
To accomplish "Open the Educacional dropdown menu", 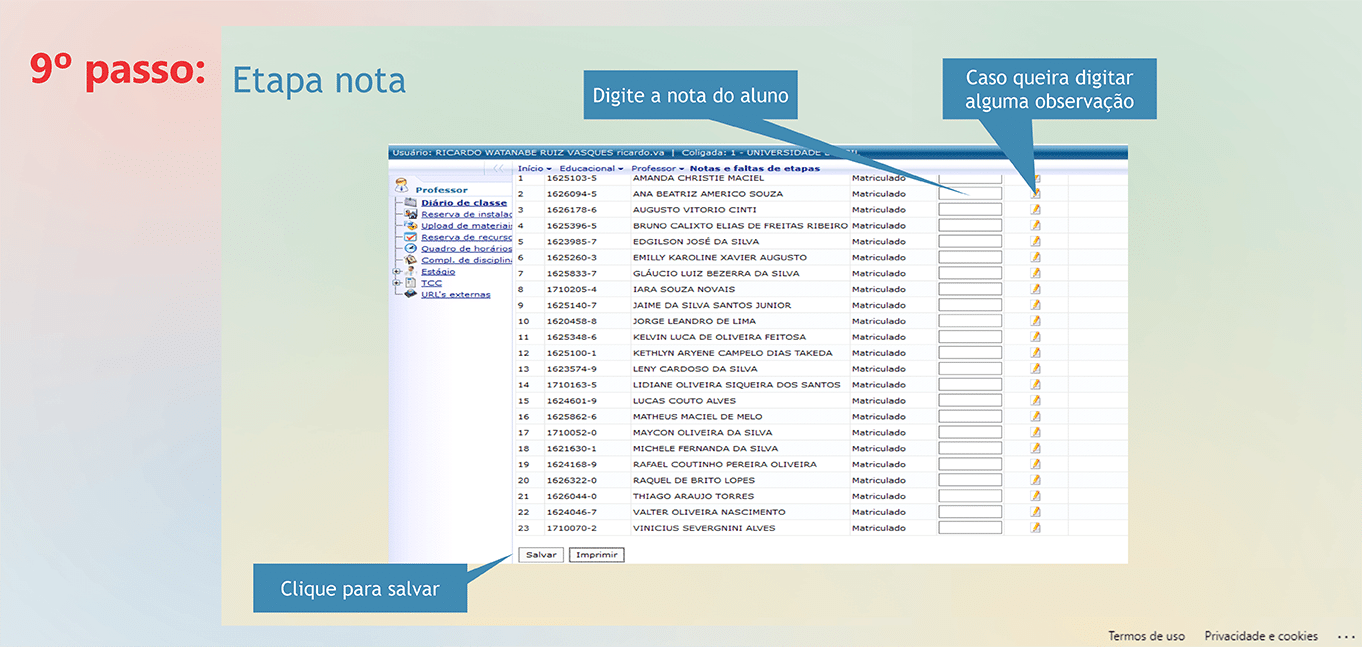I will (x=590, y=169).
